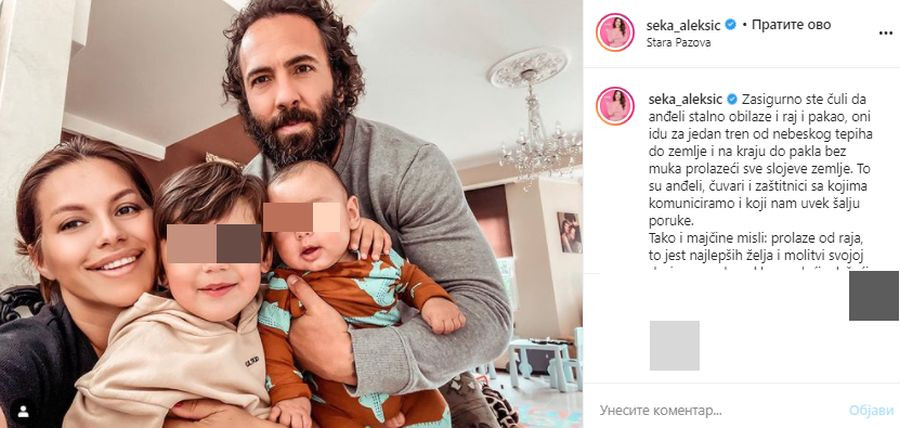Open seka_aleksic username in the post header
This screenshot has height=428, width=900.
[x=684, y=25]
